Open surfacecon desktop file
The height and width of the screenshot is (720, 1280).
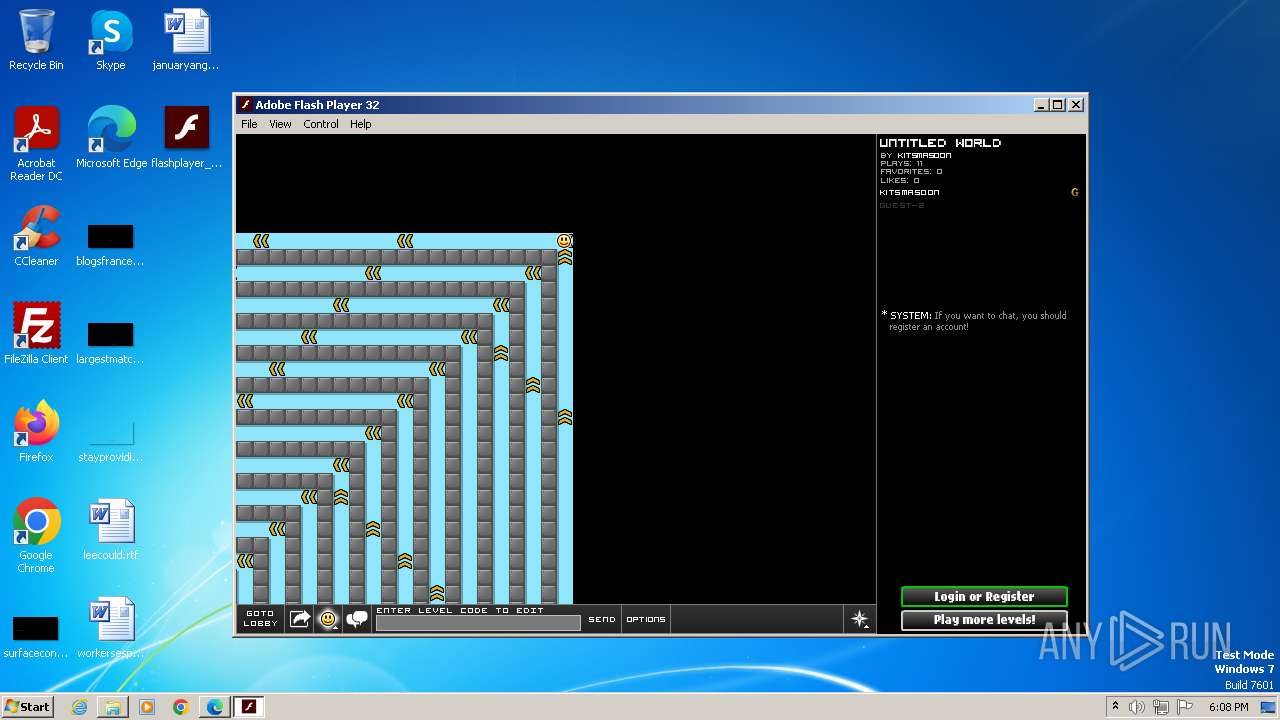[x=36, y=638]
